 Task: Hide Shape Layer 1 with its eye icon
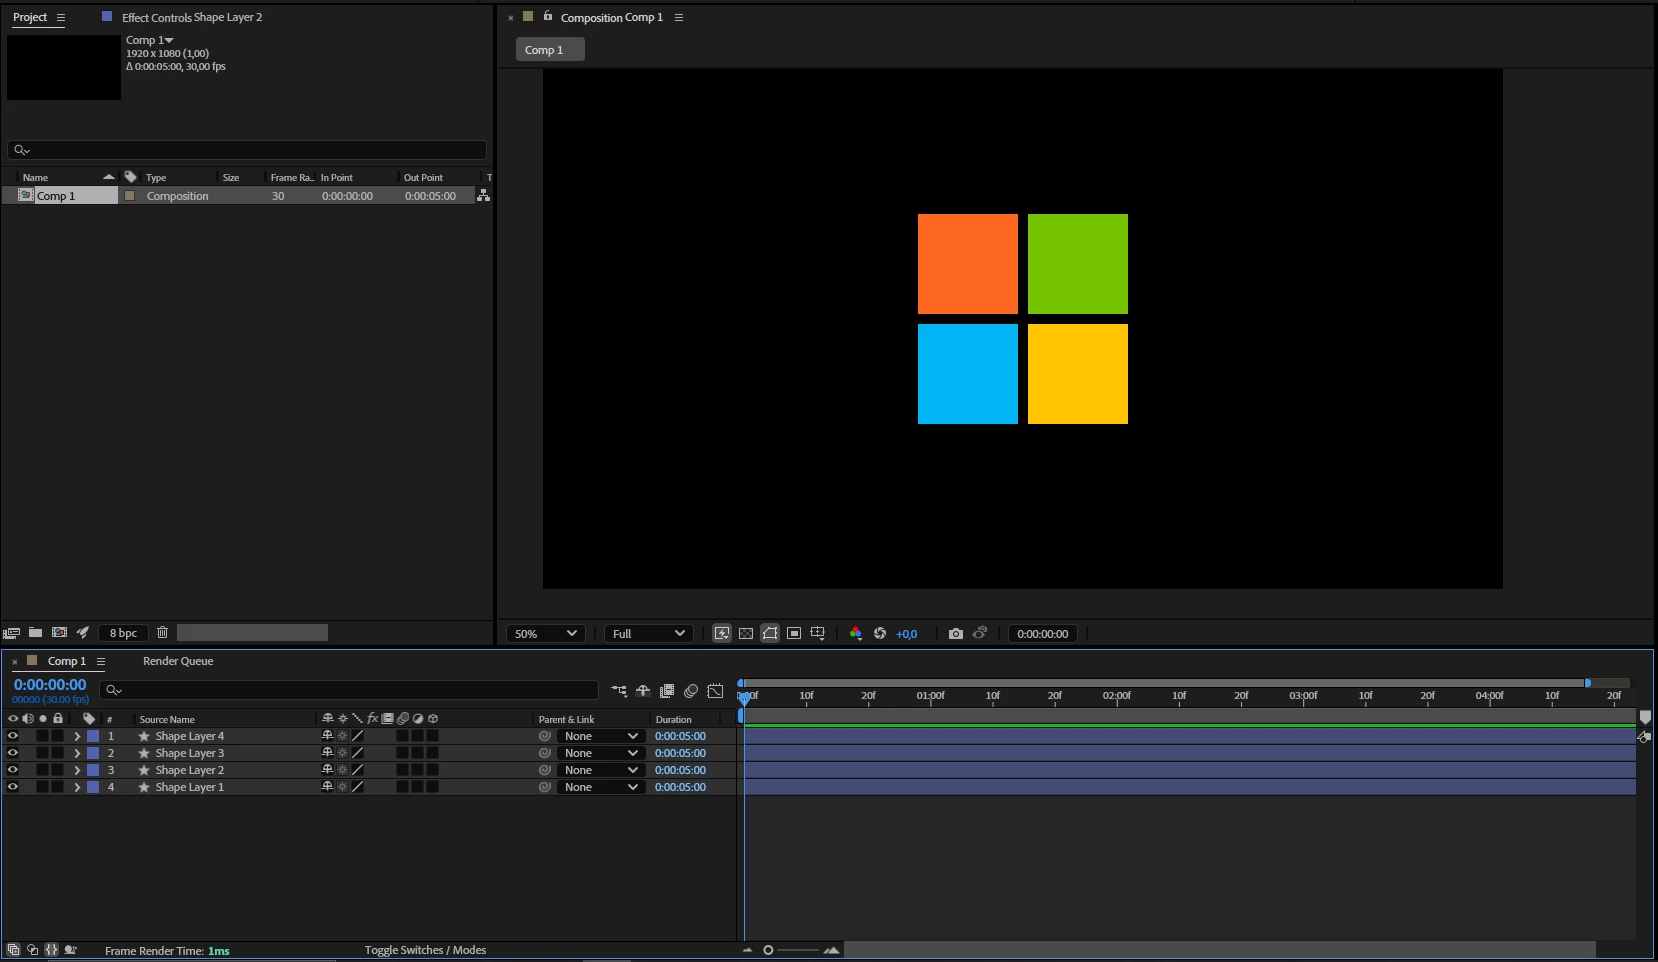(13, 787)
